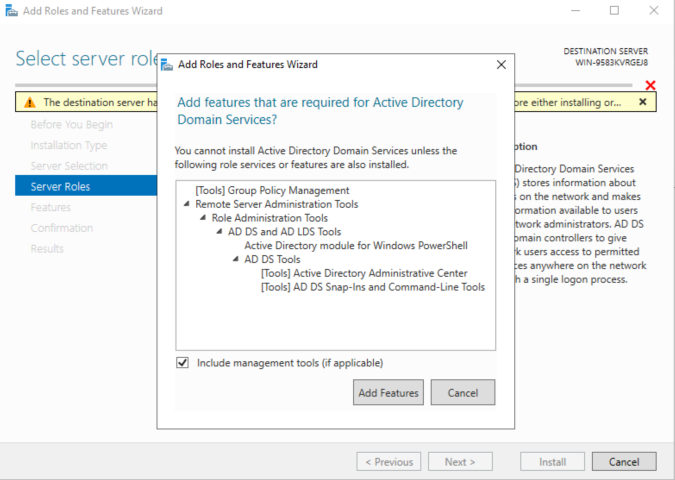The image size is (675, 480).
Task: Go to Server Selection step
Action: coord(69,166)
